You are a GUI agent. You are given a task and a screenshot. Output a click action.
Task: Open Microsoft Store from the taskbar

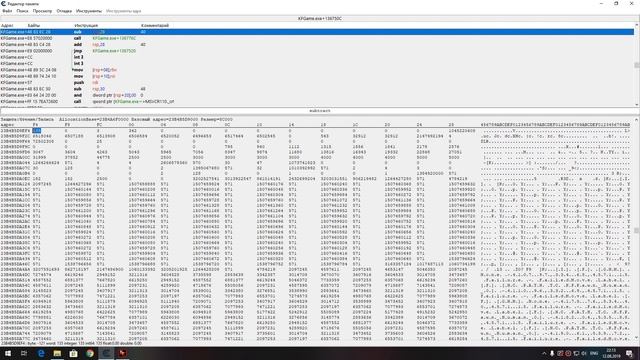pyautogui.click(x=73, y=353)
